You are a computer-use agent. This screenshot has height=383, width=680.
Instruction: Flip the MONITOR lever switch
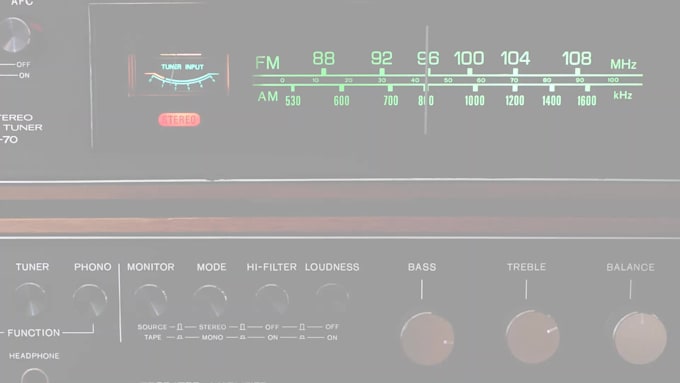point(150,301)
